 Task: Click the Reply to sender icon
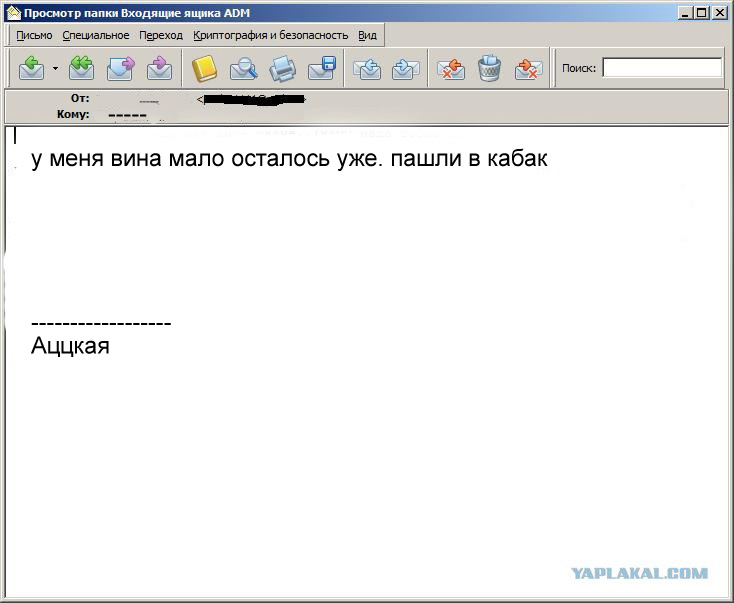point(31,68)
